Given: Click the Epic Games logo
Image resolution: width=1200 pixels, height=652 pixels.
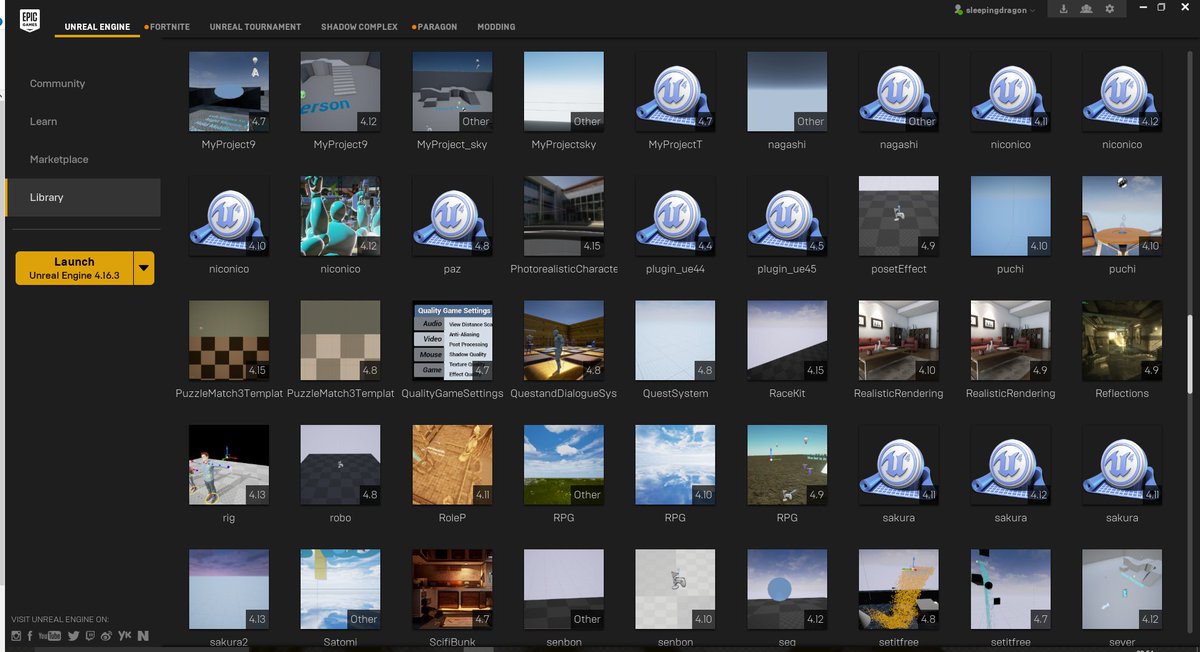Looking at the screenshot, I should (28, 21).
